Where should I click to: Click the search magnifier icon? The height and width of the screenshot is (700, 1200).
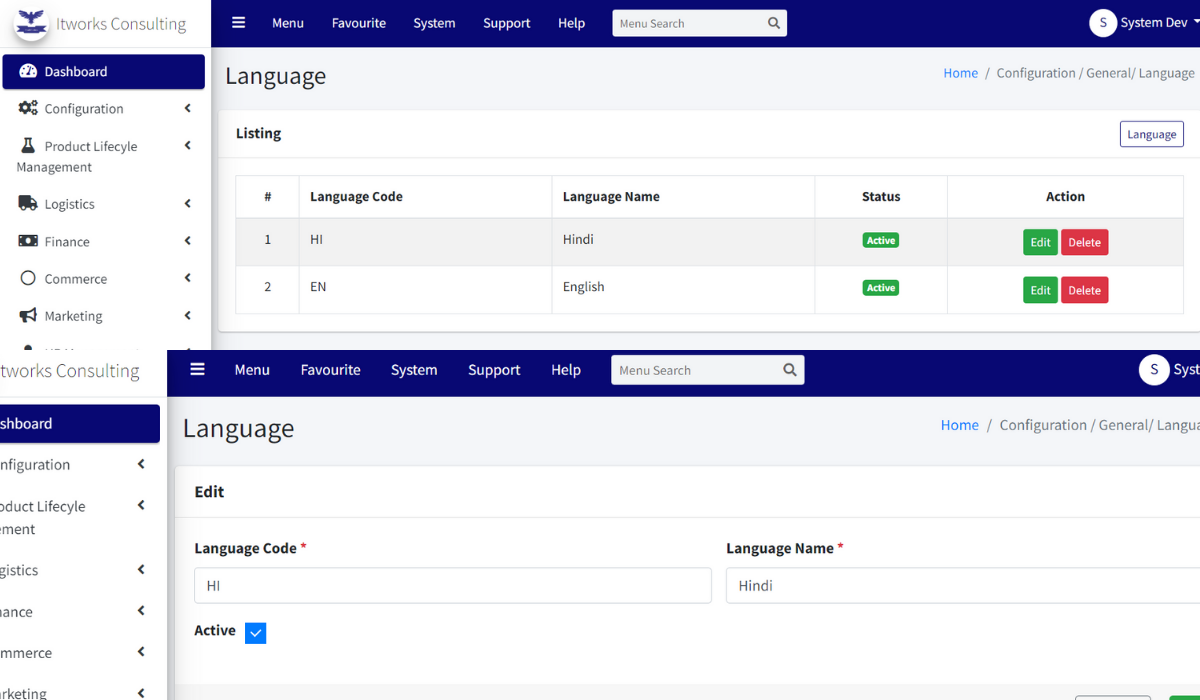tap(773, 22)
